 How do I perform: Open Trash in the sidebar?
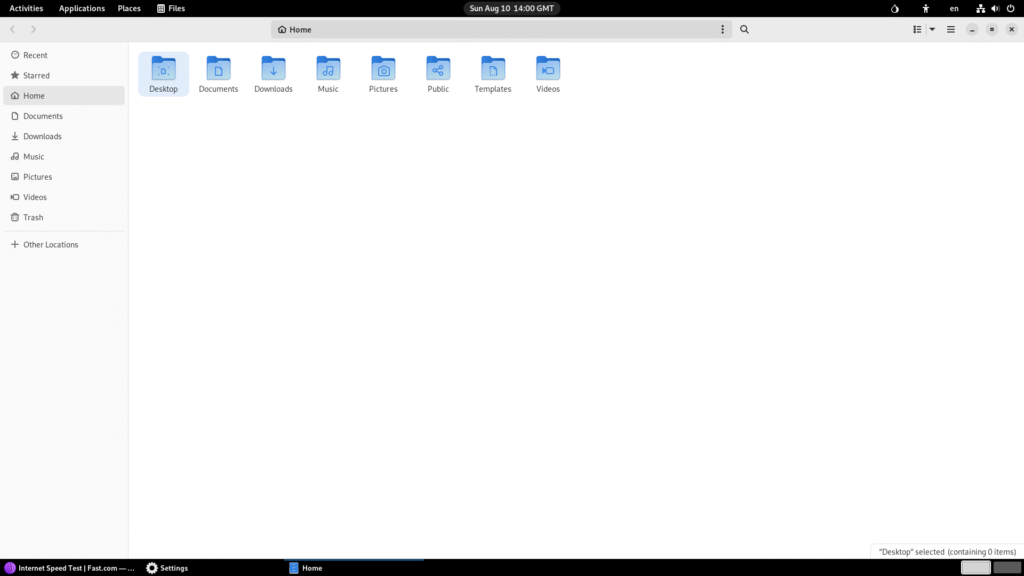[x=33, y=217]
